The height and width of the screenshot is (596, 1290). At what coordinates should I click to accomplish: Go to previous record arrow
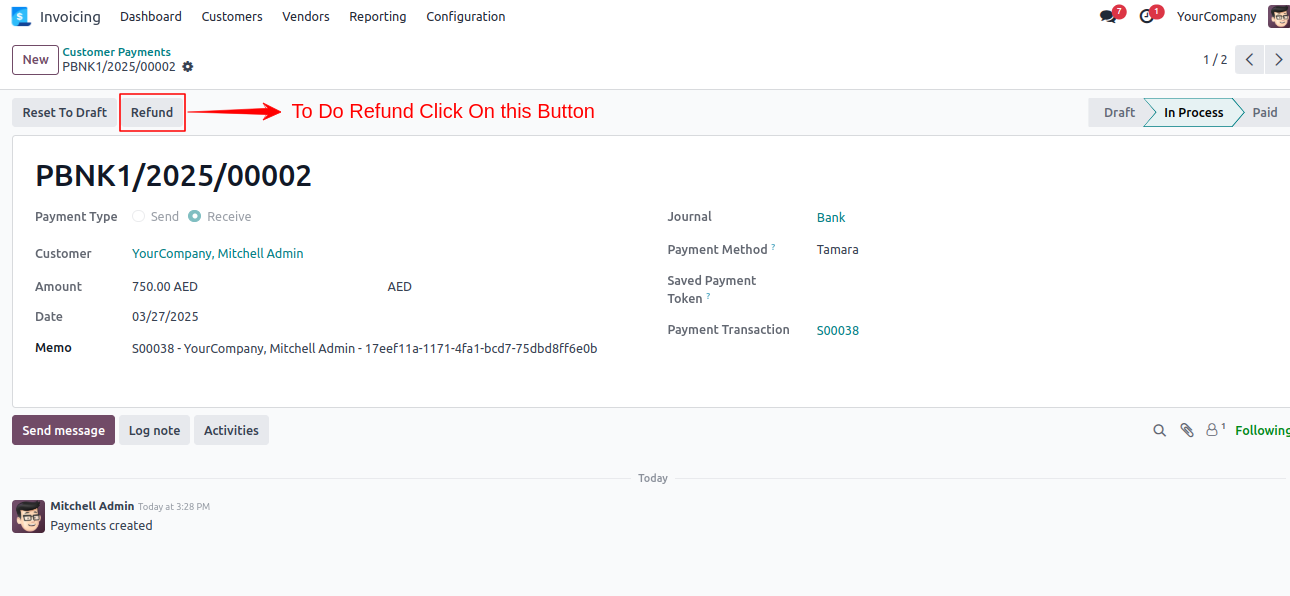[1250, 60]
